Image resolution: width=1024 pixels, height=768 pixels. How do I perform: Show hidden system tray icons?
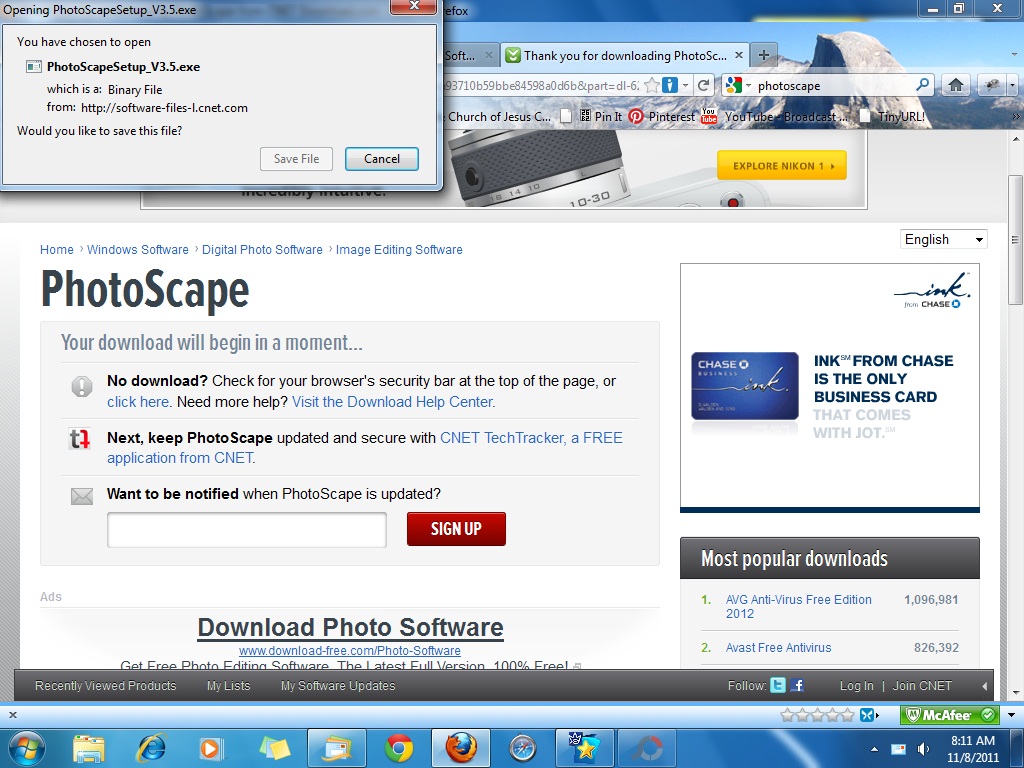[x=874, y=749]
